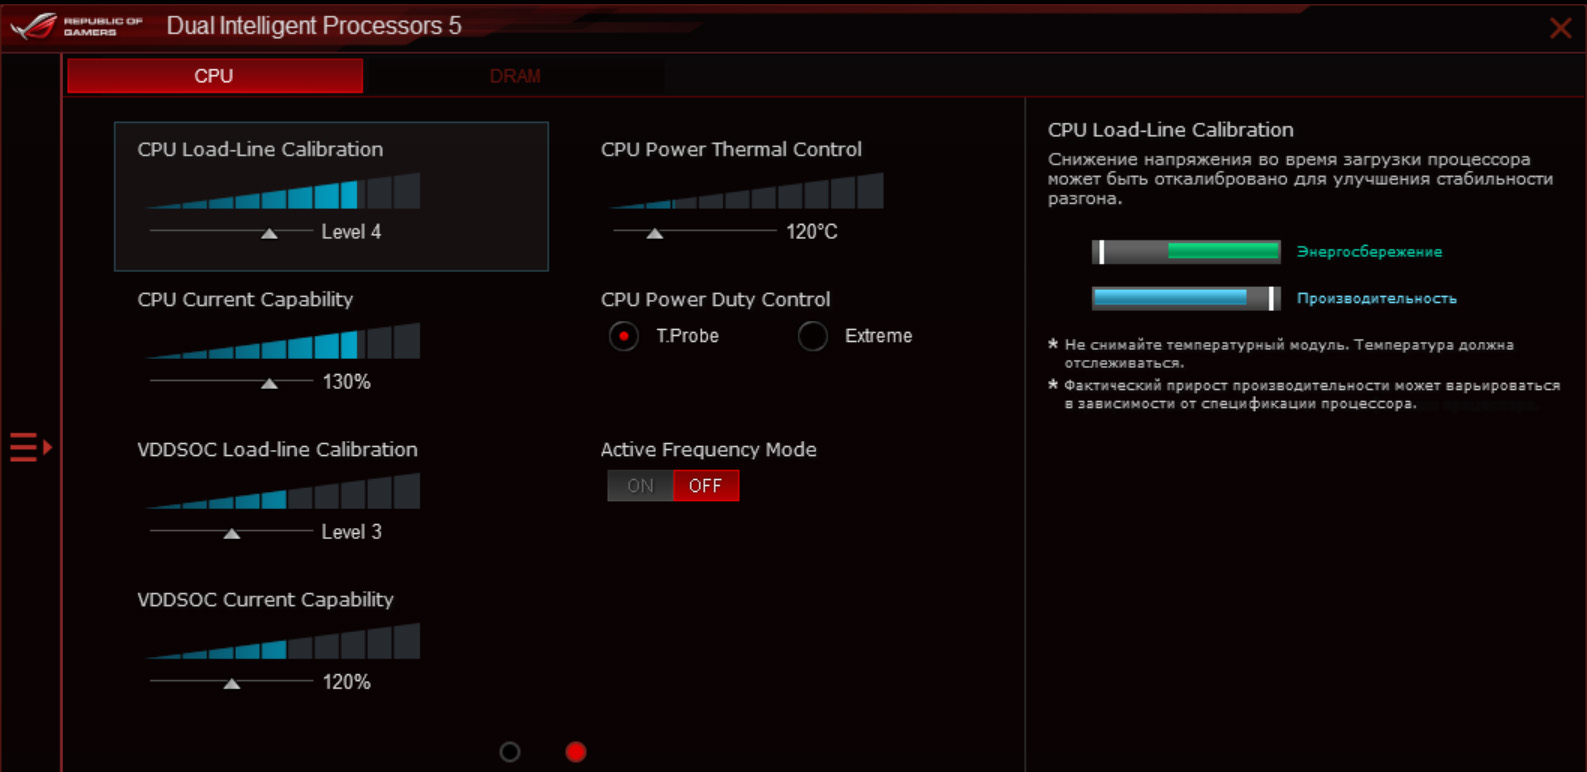Viewport: 1587px width, 772px height.
Task: Select the second red page dot
Action: click(576, 752)
